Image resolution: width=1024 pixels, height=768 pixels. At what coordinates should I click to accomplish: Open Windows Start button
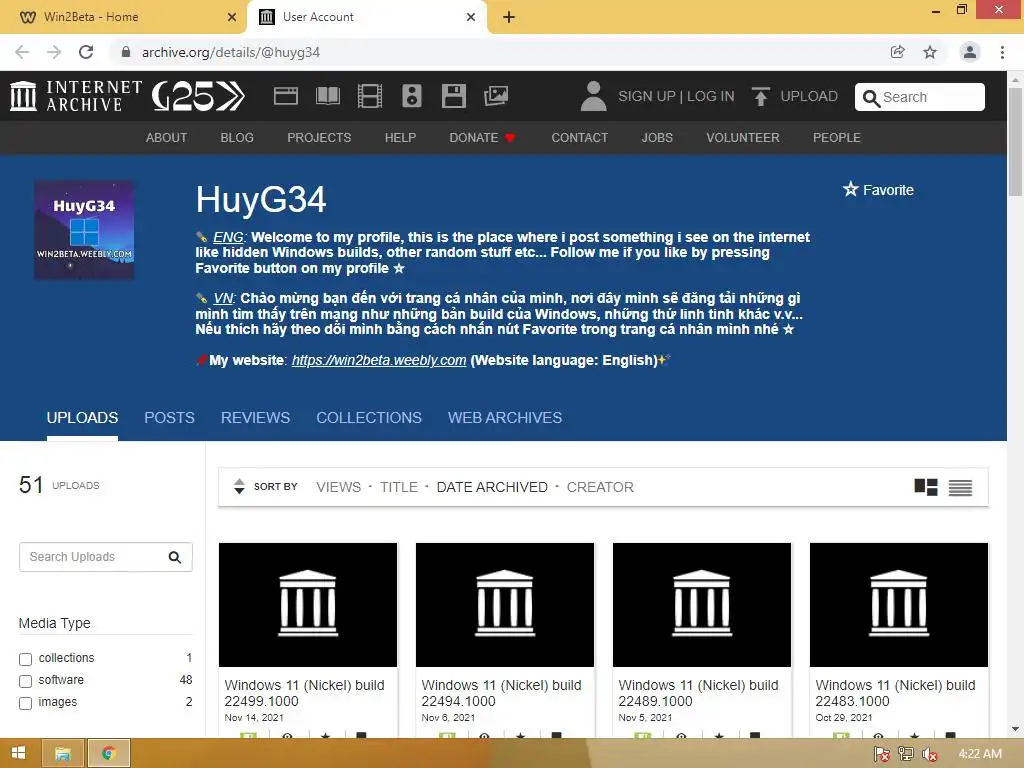click(18, 753)
